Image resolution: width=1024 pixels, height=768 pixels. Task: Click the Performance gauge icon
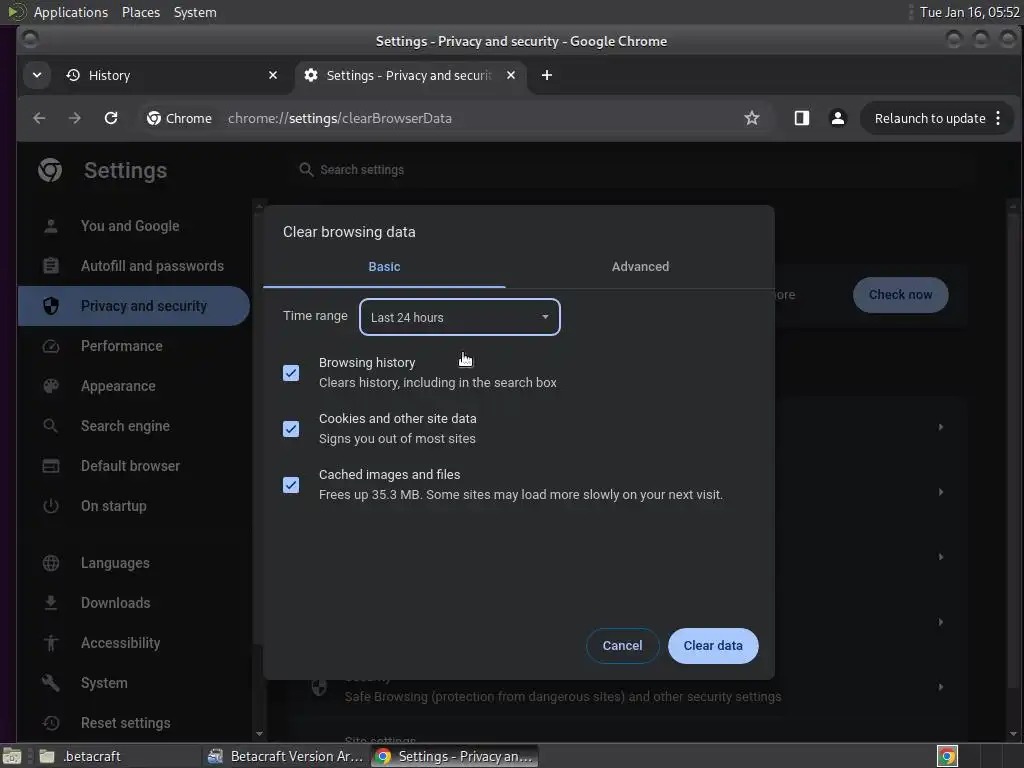(51, 346)
